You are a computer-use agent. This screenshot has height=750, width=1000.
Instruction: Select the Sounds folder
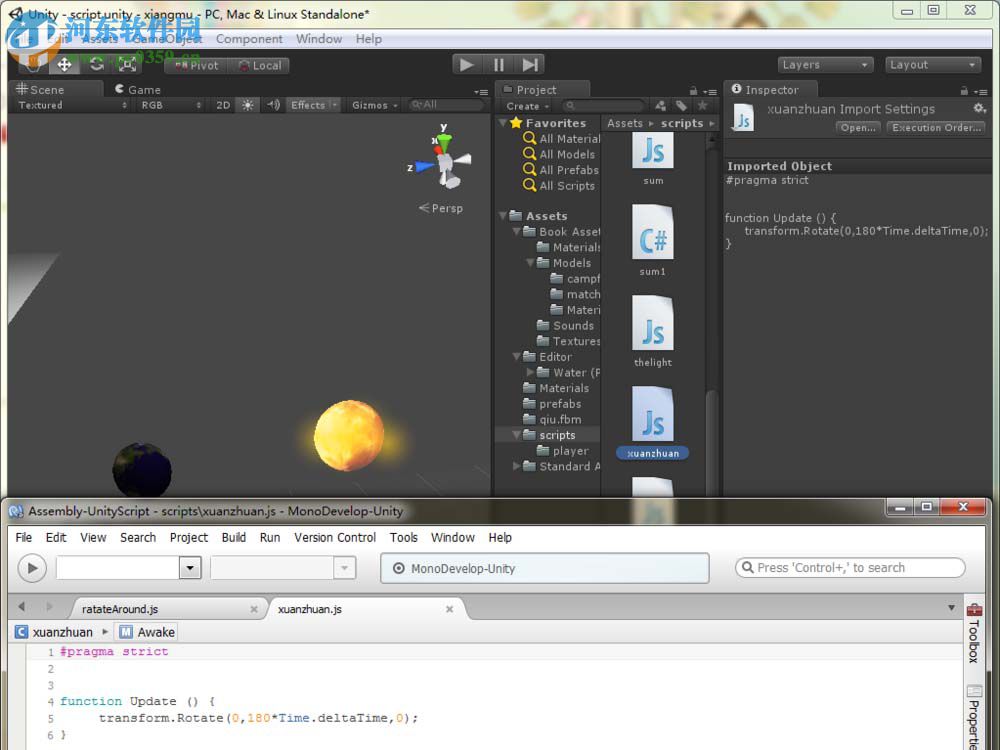coord(566,325)
